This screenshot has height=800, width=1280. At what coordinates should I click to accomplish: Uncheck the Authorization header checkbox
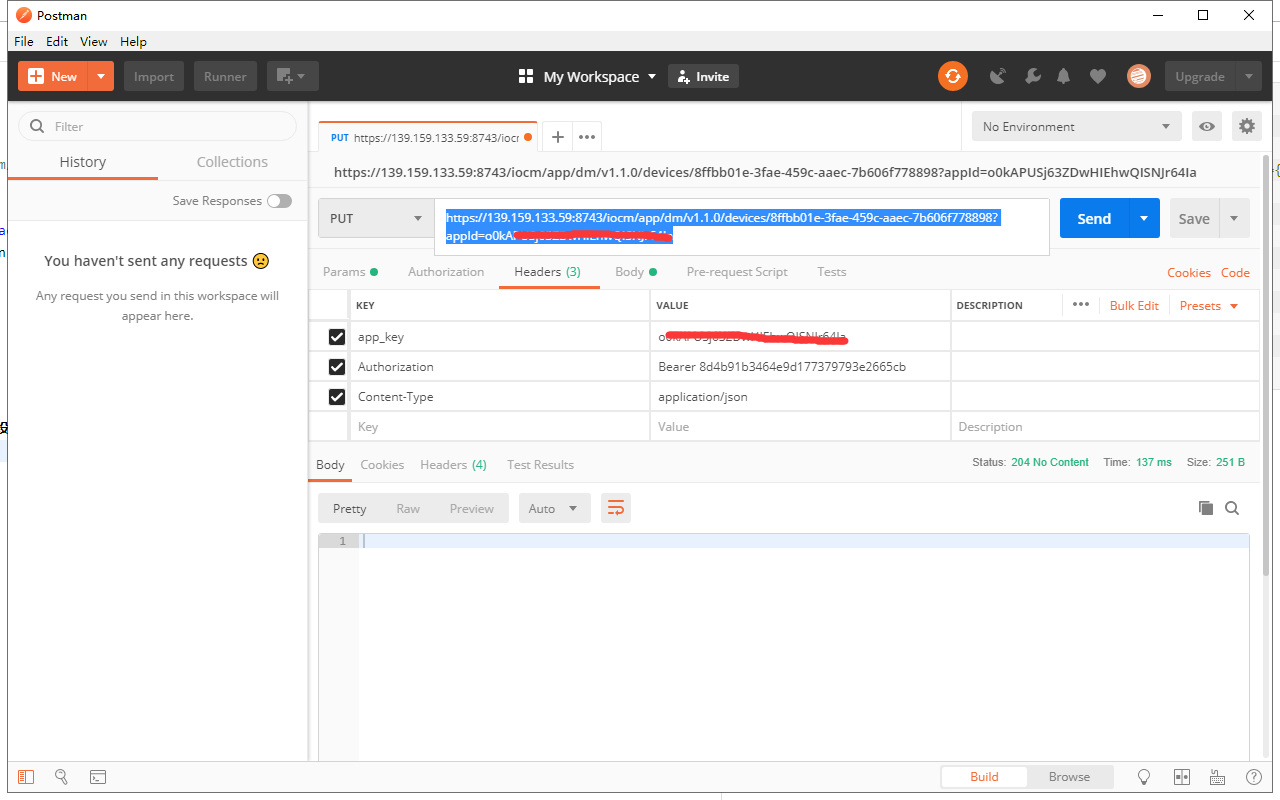click(x=337, y=367)
